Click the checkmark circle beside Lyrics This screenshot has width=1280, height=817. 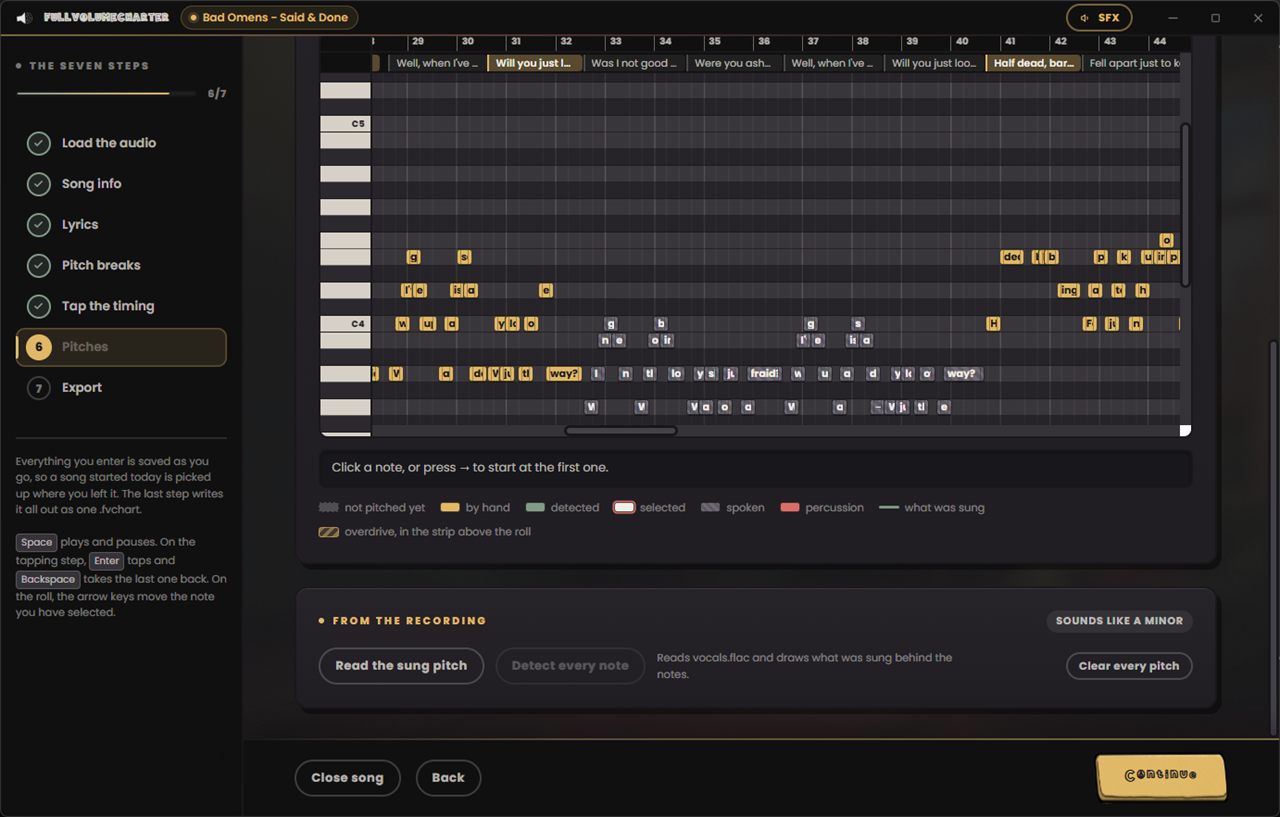[x=38, y=225]
